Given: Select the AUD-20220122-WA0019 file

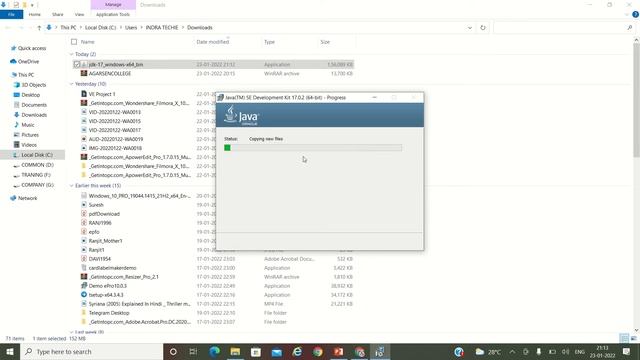Looking at the screenshot, I should (116, 139).
